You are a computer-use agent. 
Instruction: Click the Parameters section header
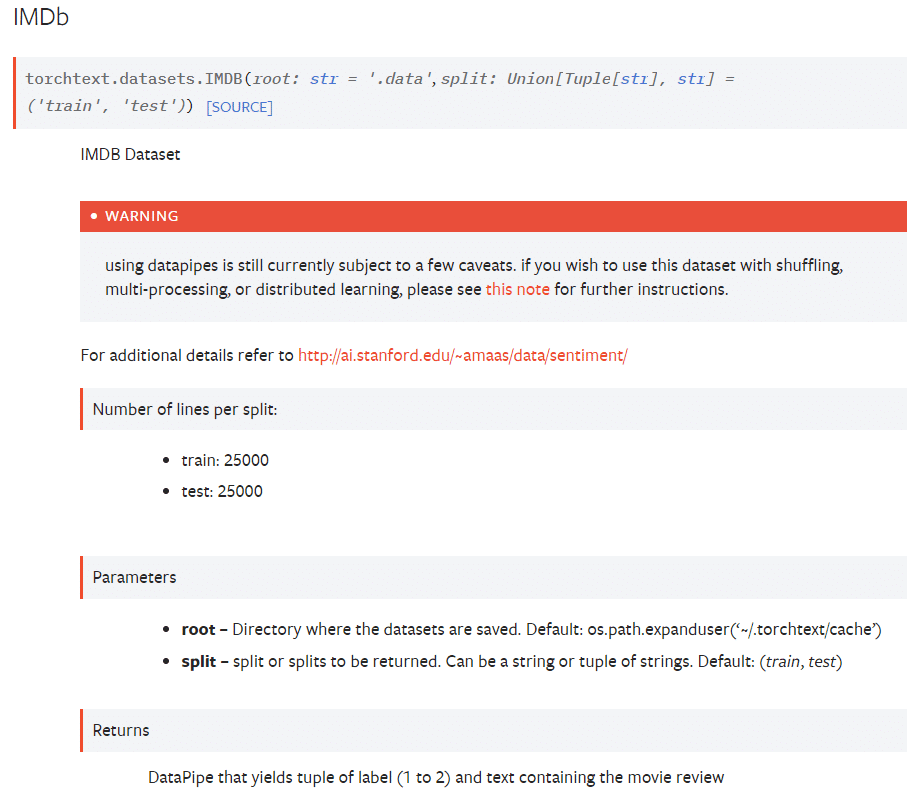coord(134,577)
